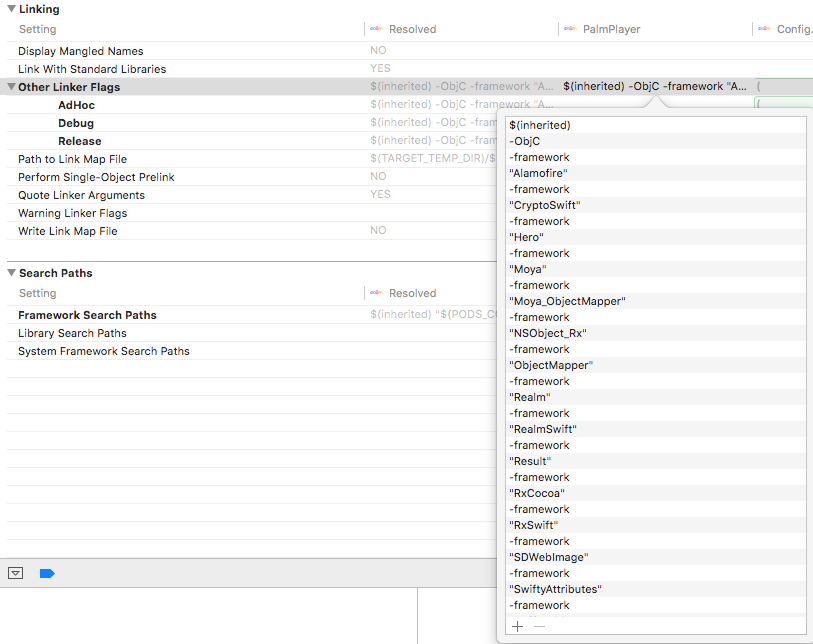Select the "Hero" entry
813x644 pixels.
pyautogui.click(x=655, y=237)
